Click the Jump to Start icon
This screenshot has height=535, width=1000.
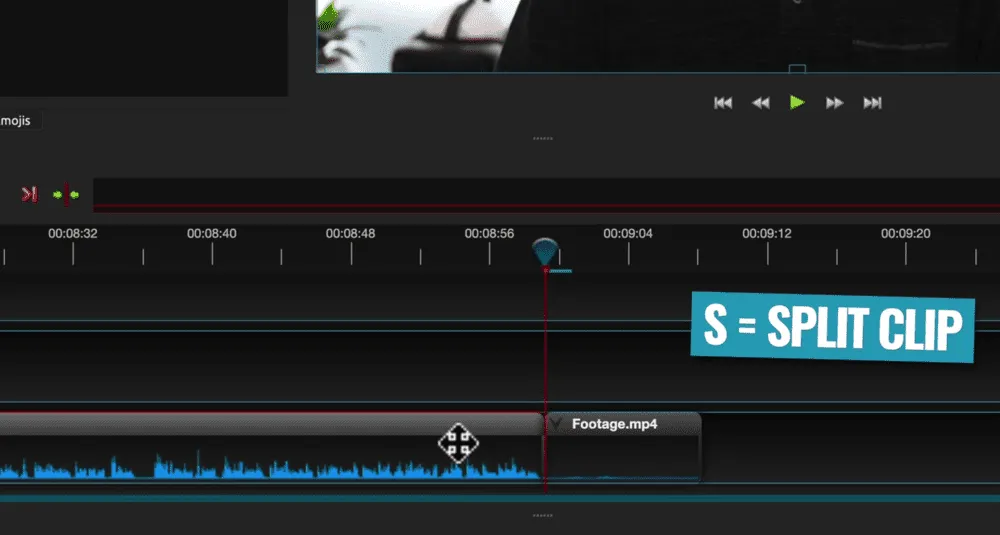[x=723, y=103]
